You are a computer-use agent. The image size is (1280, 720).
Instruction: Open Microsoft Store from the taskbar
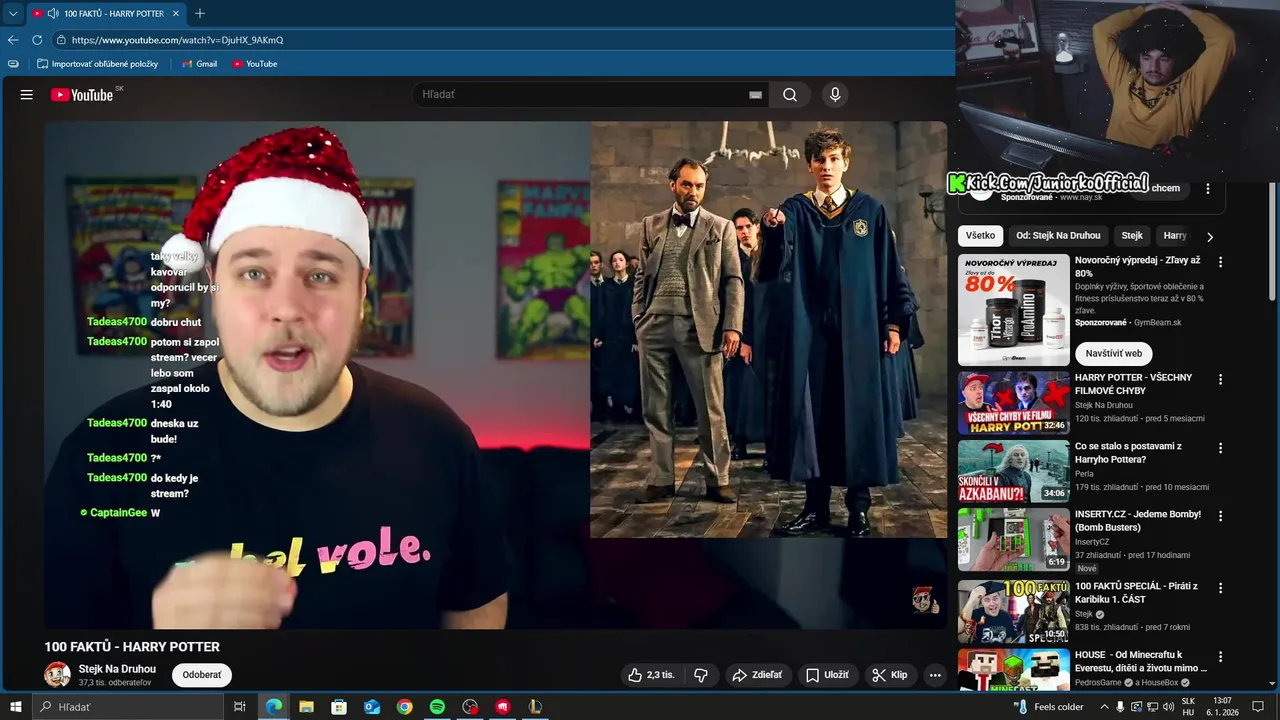click(x=339, y=707)
